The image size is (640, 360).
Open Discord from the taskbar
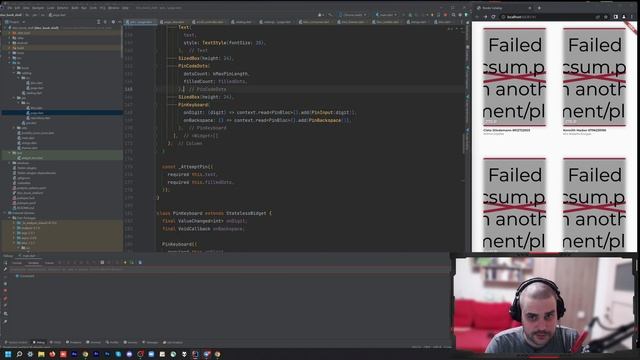(x=129, y=354)
